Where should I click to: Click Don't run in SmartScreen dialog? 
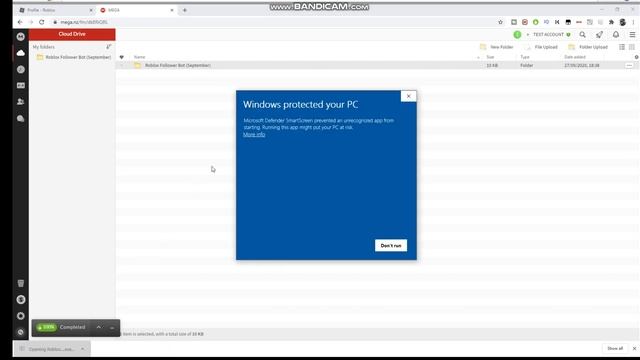tap(391, 245)
